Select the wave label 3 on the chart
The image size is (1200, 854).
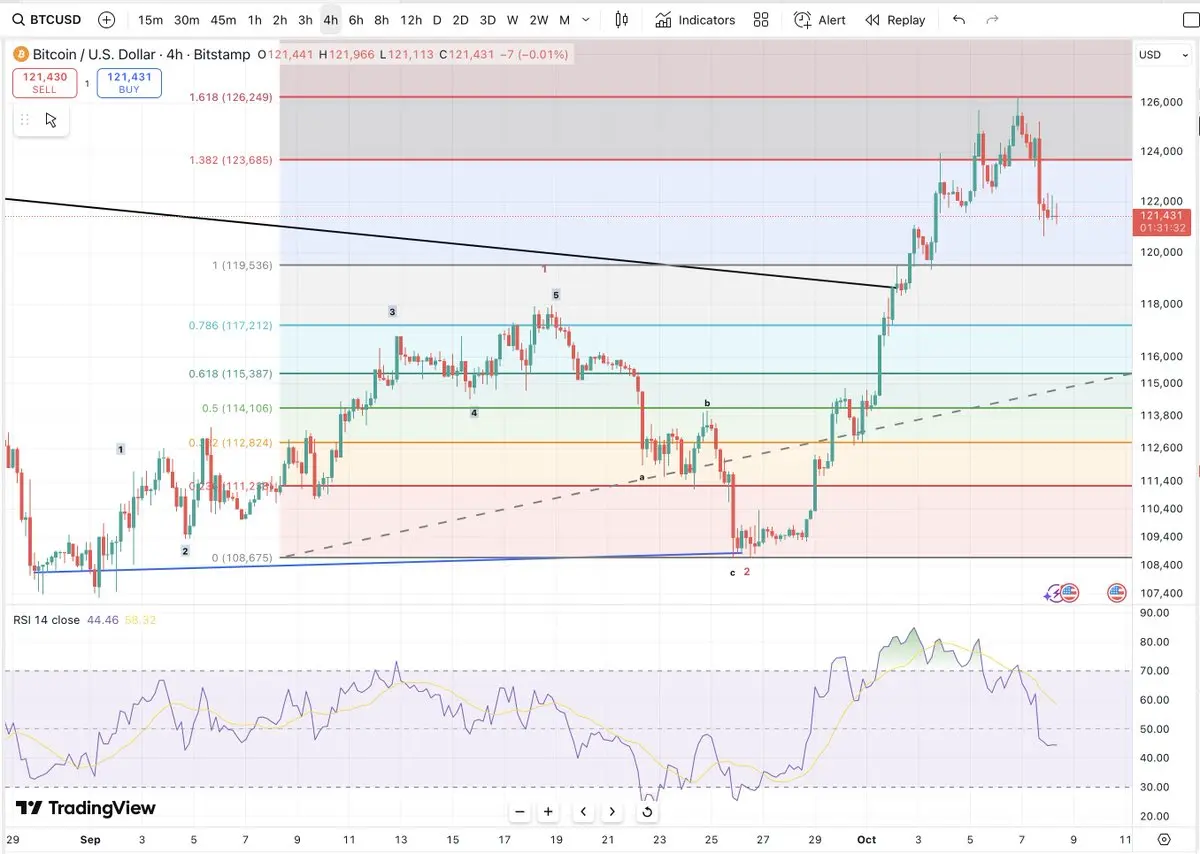tap(393, 312)
